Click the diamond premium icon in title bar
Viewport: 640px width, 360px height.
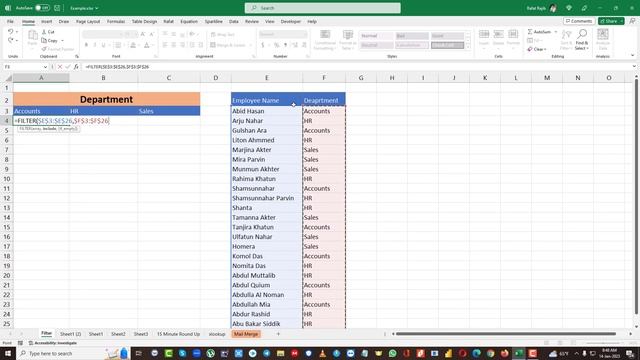(569, 8)
